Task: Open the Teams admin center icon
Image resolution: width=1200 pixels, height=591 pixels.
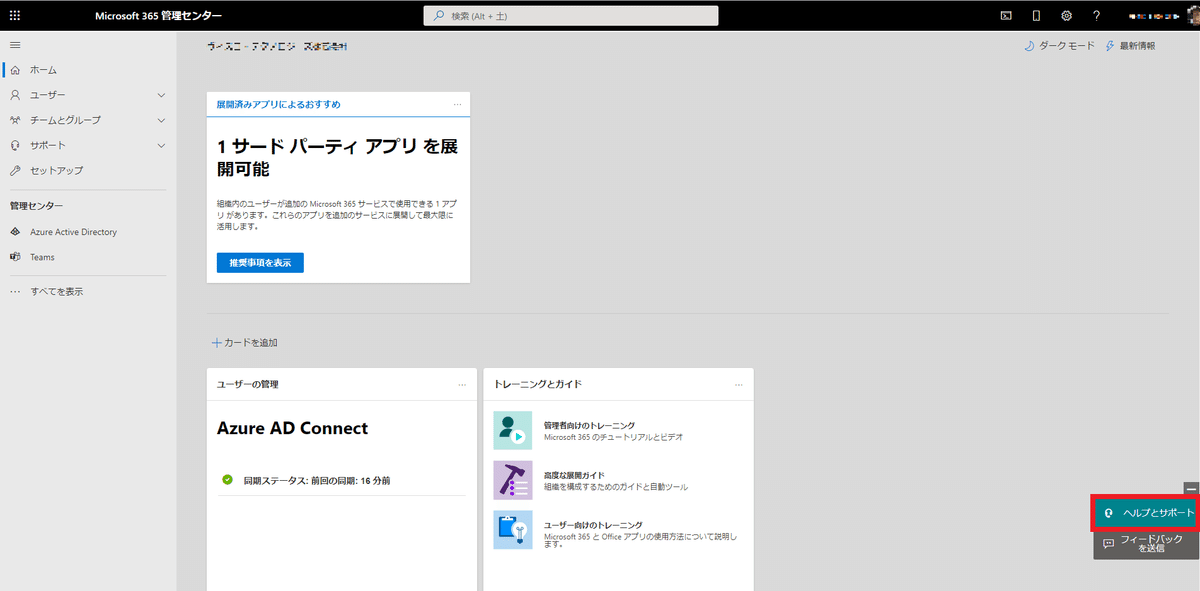Action: [x=15, y=257]
